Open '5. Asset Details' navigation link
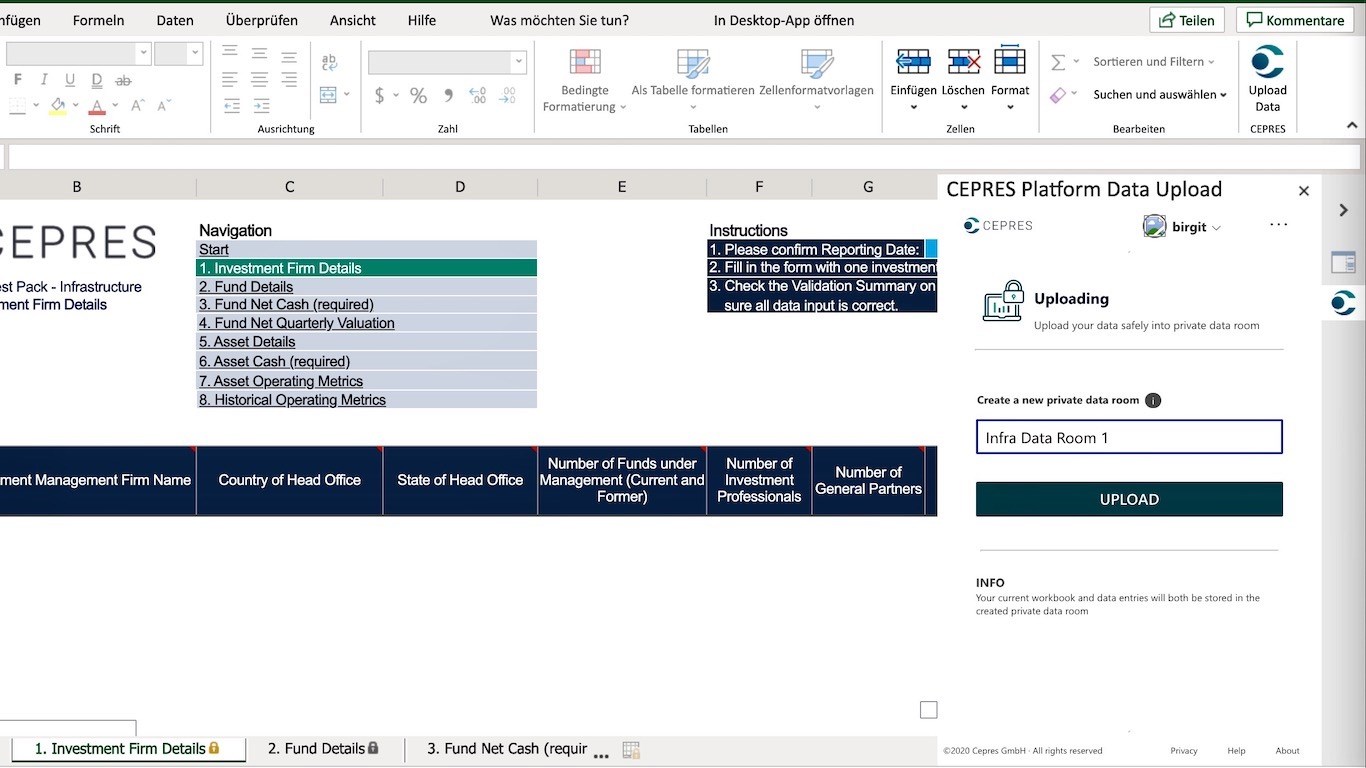This screenshot has width=1366, height=768. [247, 342]
